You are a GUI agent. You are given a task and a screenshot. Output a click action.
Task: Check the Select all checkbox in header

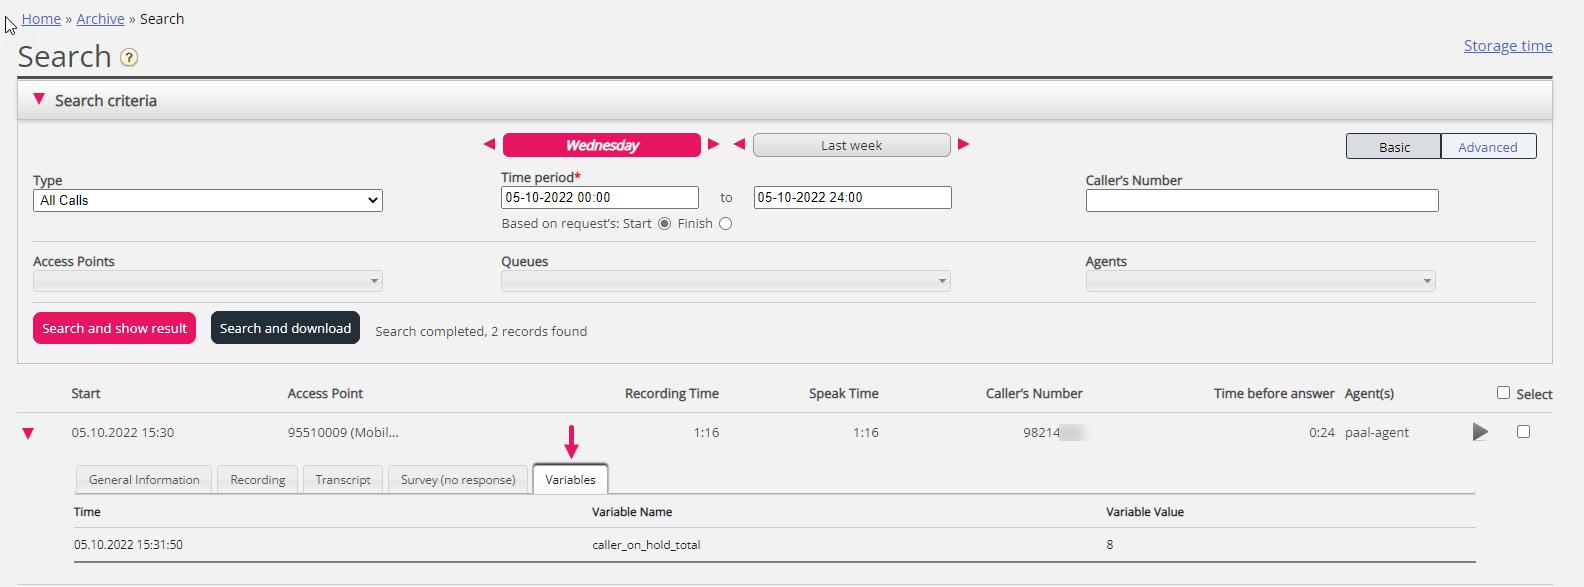coord(1503,393)
